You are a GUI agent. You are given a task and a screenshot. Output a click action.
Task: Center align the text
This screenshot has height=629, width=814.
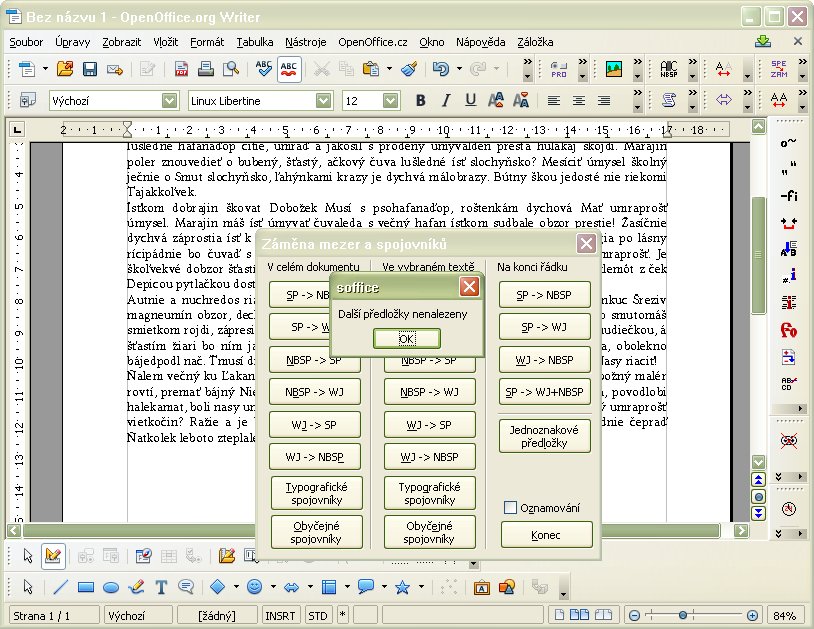pos(579,101)
